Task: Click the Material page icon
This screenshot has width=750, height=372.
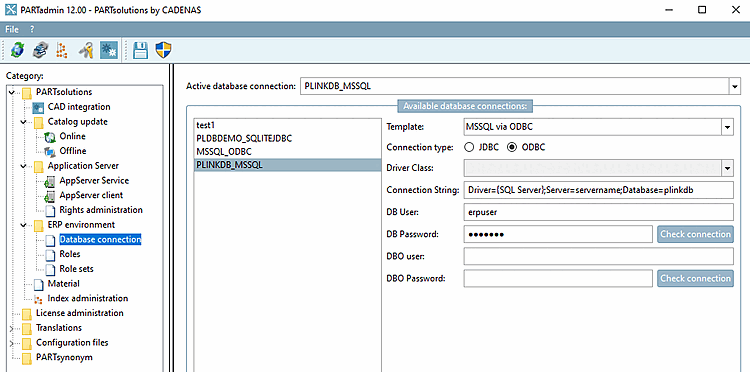Action: coord(39,284)
